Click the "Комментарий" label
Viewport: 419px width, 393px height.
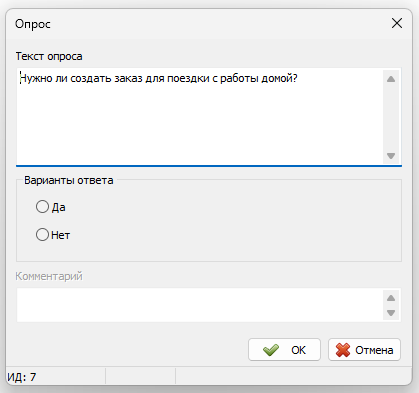click(49, 276)
